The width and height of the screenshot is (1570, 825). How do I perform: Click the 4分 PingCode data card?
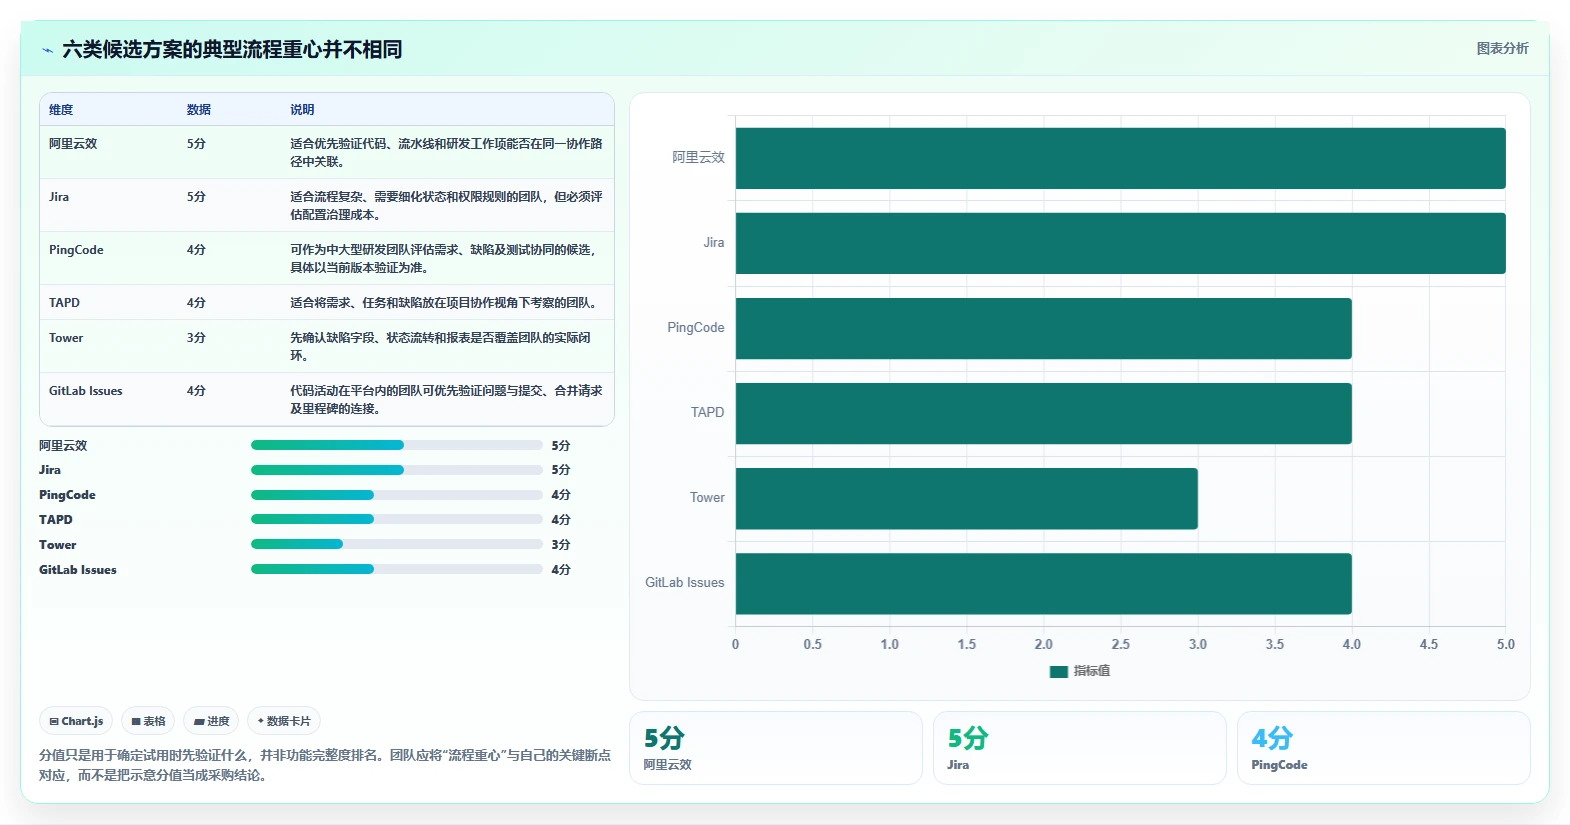(x=1384, y=748)
